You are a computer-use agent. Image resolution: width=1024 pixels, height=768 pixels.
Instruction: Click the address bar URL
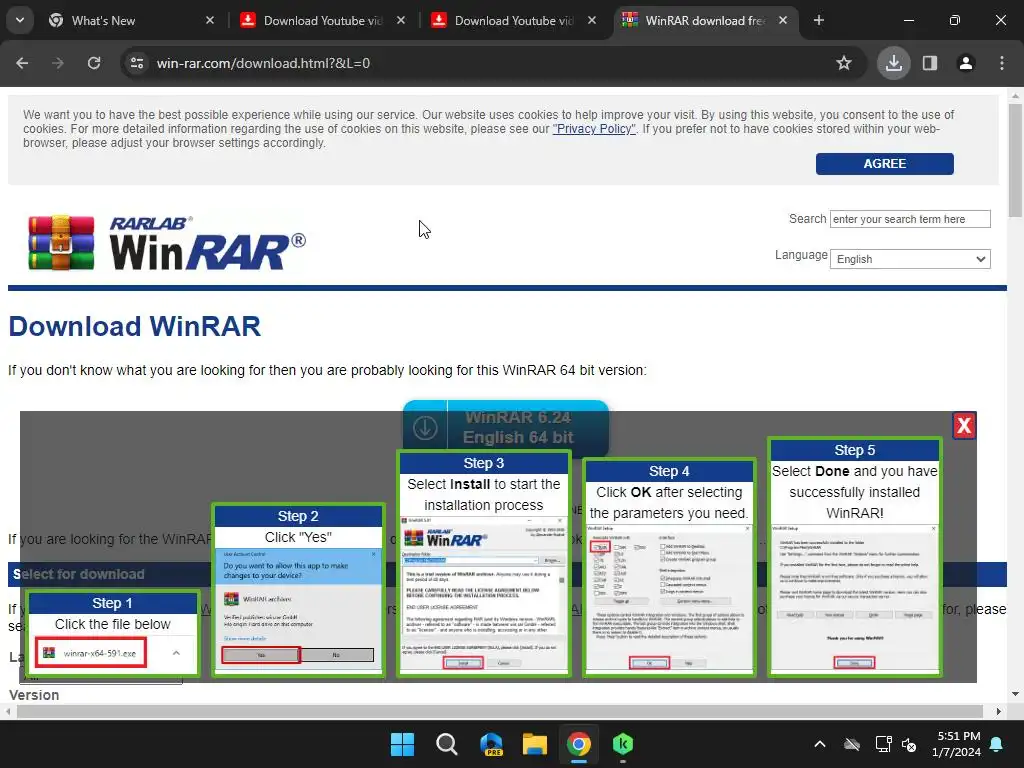[x=263, y=63]
